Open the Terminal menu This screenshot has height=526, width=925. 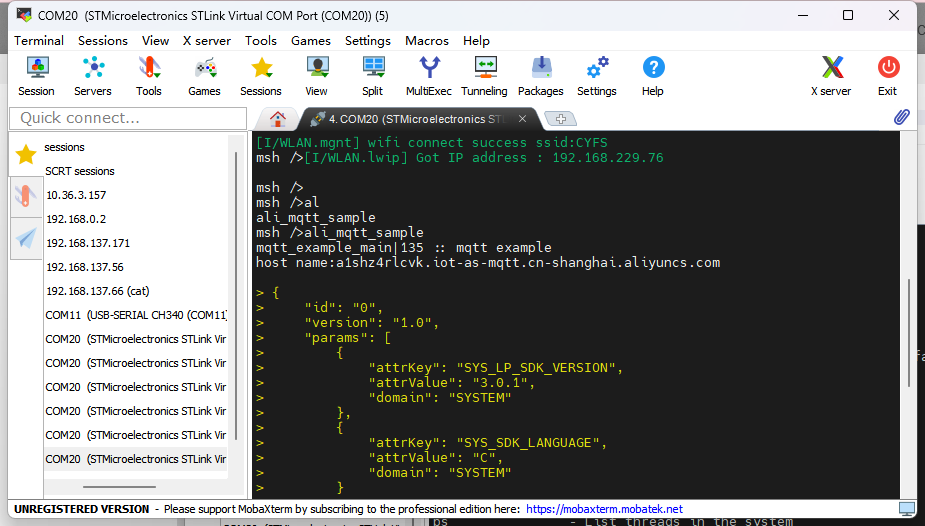tap(39, 41)
